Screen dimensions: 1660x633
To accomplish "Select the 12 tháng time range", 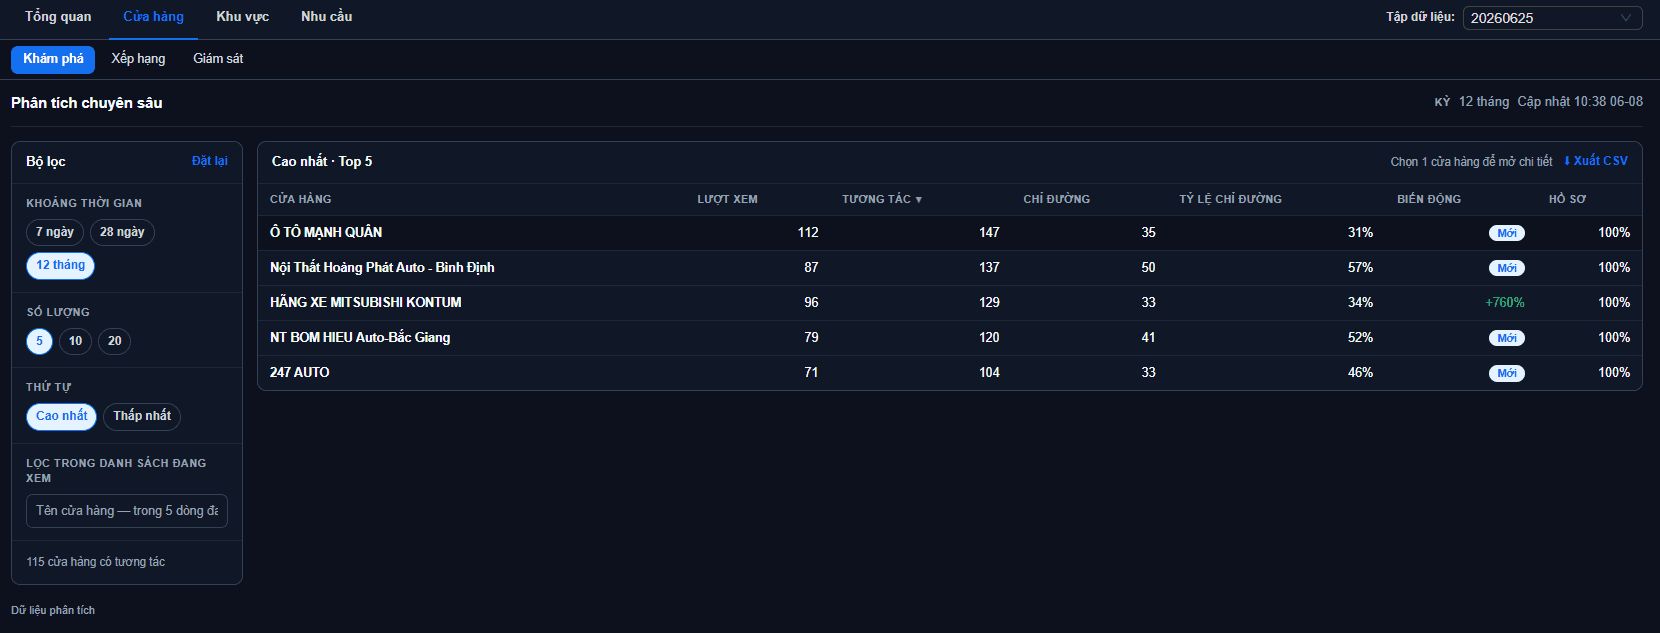I will pyautogui.click(x=60, y=265).
